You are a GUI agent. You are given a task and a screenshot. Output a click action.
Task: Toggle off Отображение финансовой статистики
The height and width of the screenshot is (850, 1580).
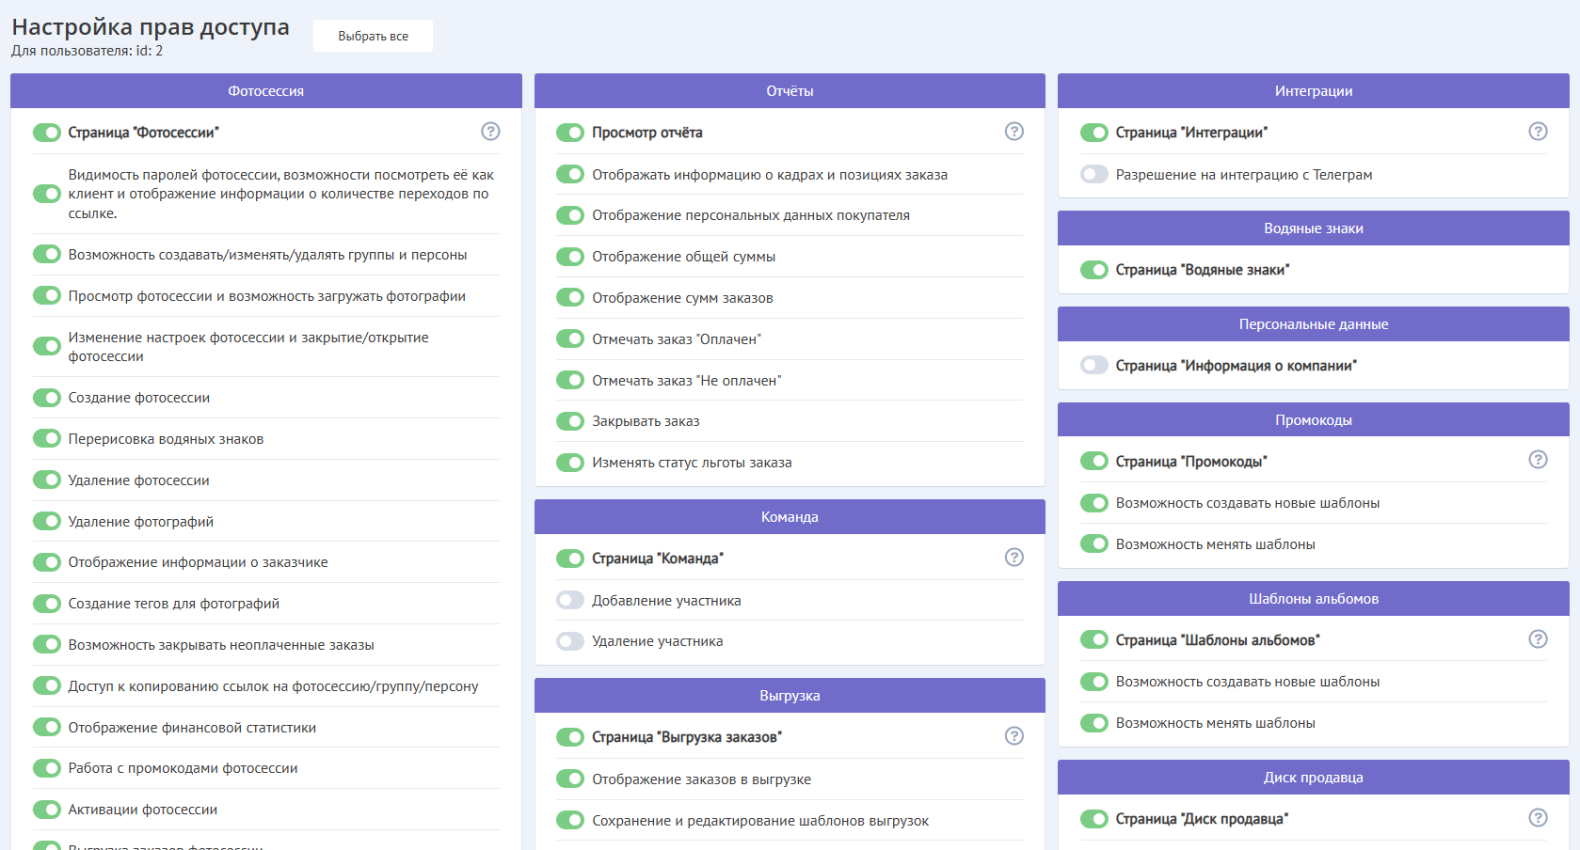click(x=47, y=727)
